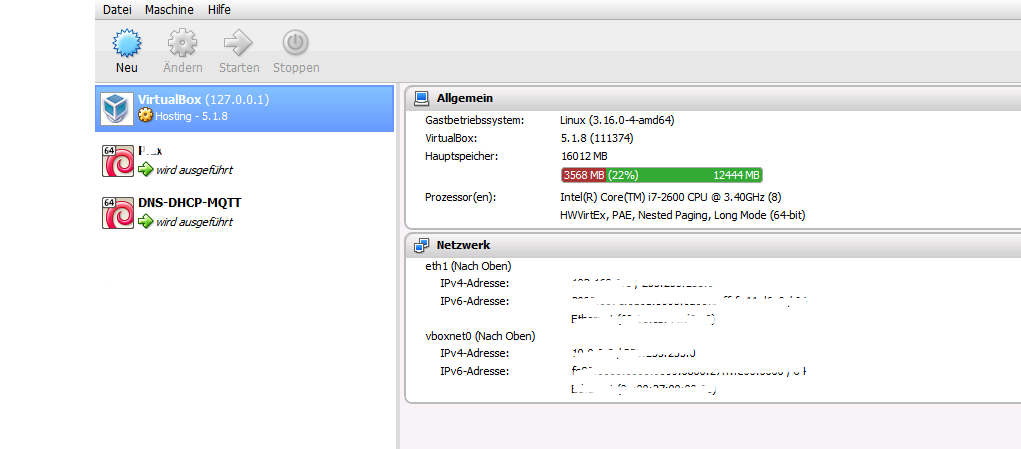1021x449 pixels.
Task: Click the Hosting status gear icon
Action: [x=145, y=116]
